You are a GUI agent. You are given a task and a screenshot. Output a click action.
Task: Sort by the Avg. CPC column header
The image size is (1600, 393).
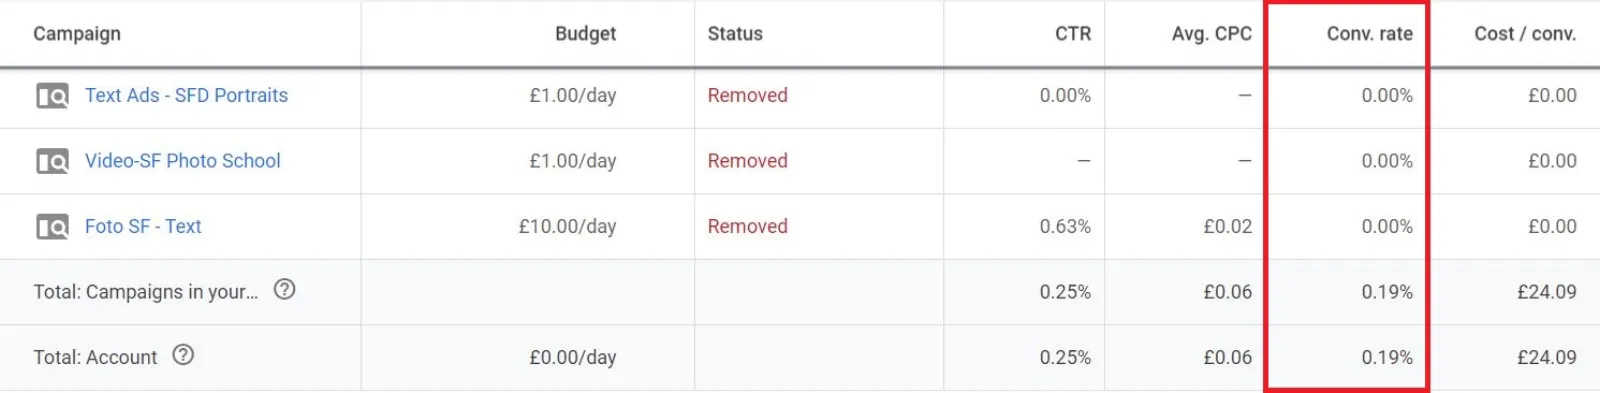tap(1212, 33)
